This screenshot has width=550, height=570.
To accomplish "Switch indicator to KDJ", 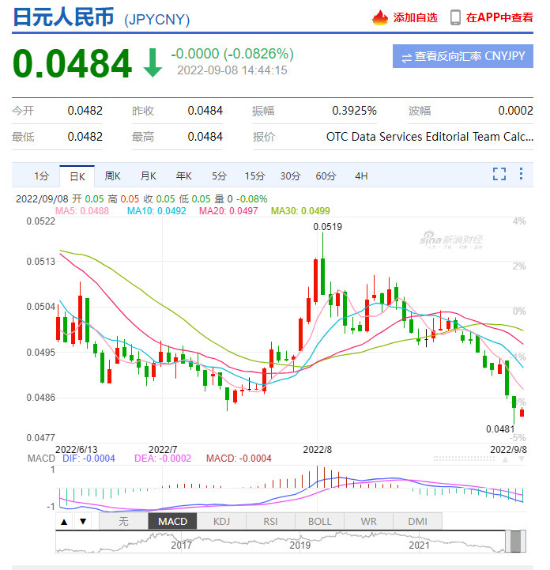I will (x=221, y=522).
